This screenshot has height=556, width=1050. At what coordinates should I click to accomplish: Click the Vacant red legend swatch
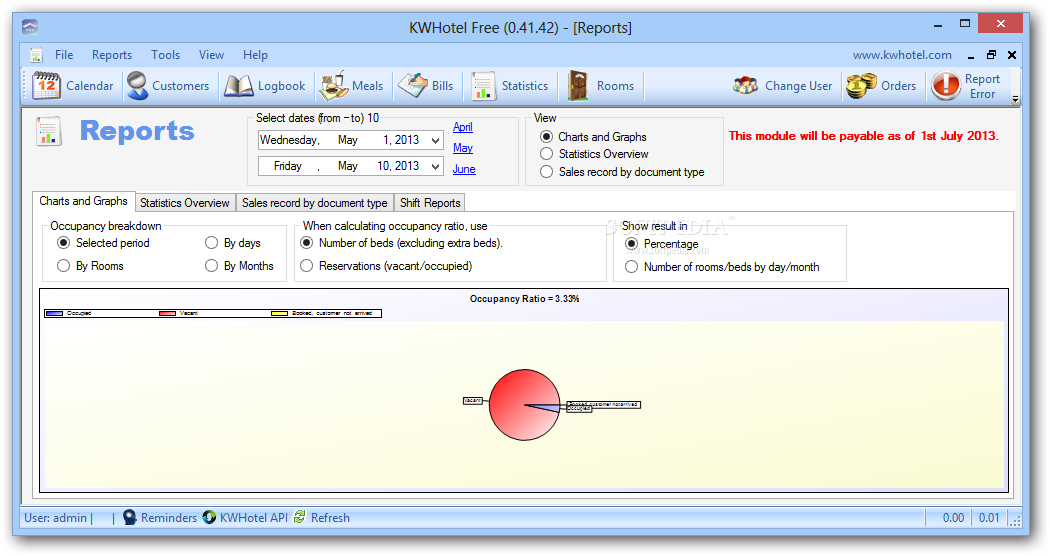coord(167,314)
